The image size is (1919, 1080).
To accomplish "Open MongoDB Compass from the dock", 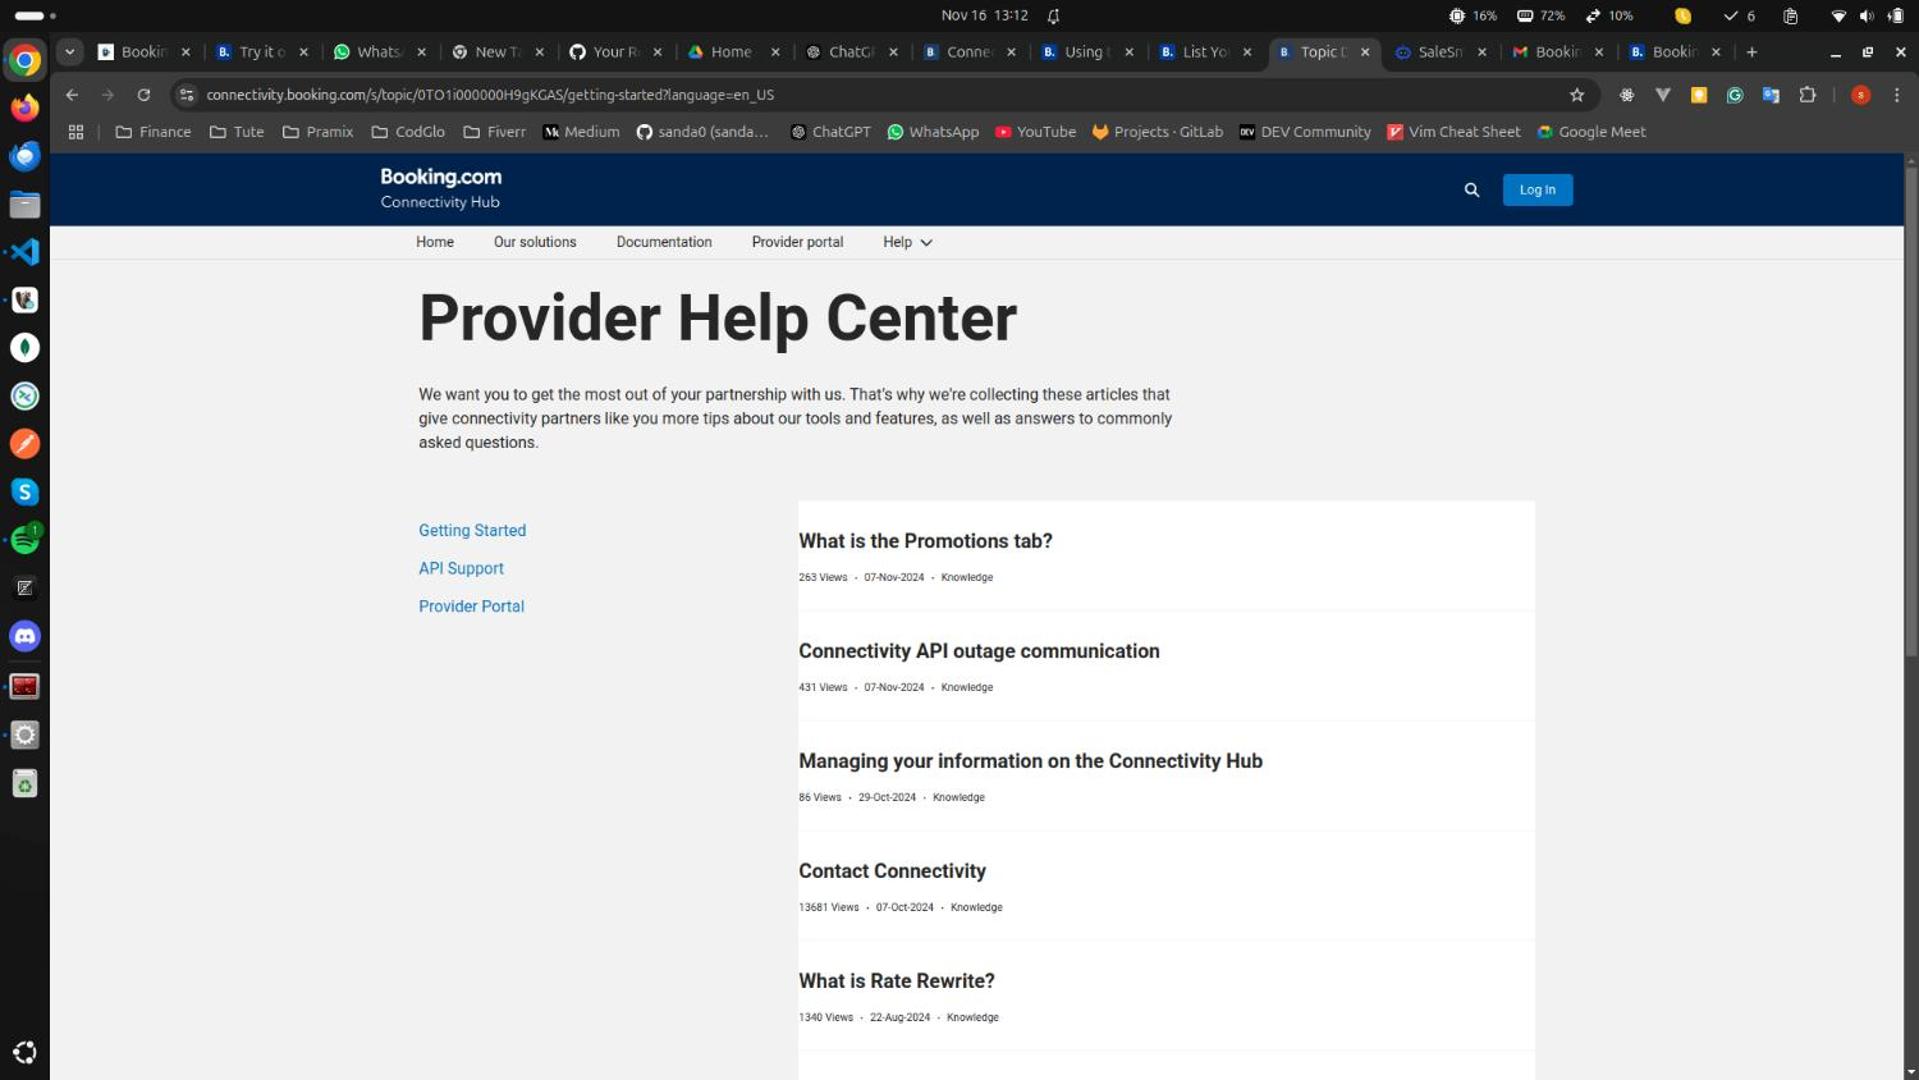I will (x=25, y=348).
